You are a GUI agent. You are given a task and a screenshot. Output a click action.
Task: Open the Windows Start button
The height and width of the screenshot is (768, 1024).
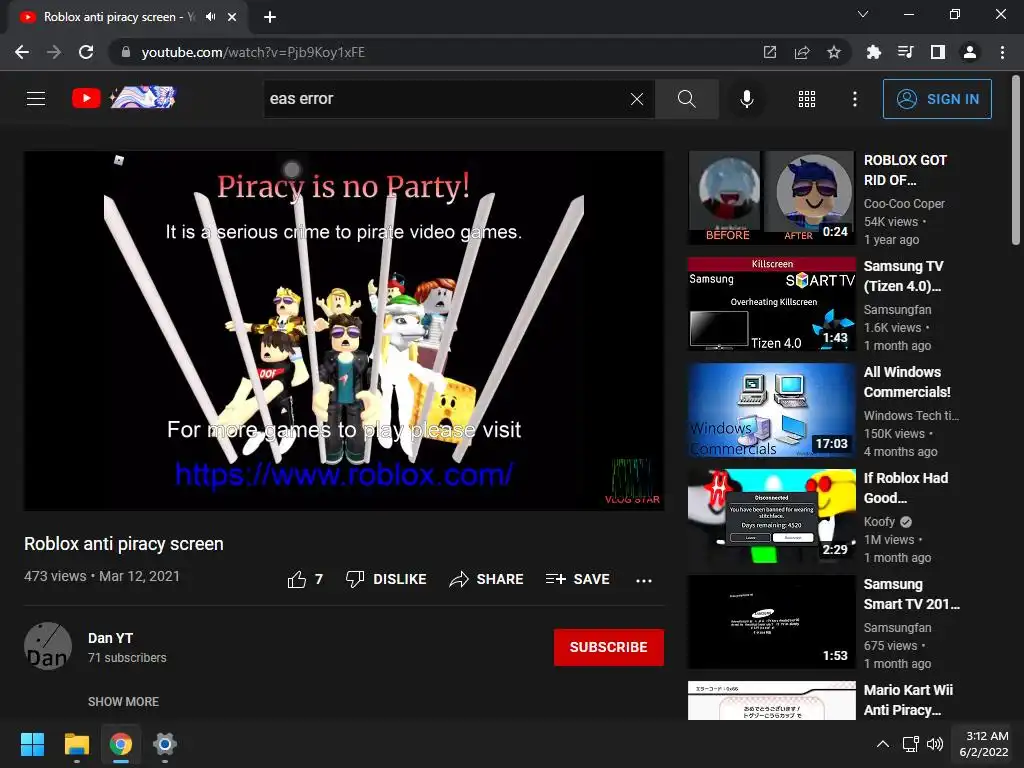click(x=32, y=744)
